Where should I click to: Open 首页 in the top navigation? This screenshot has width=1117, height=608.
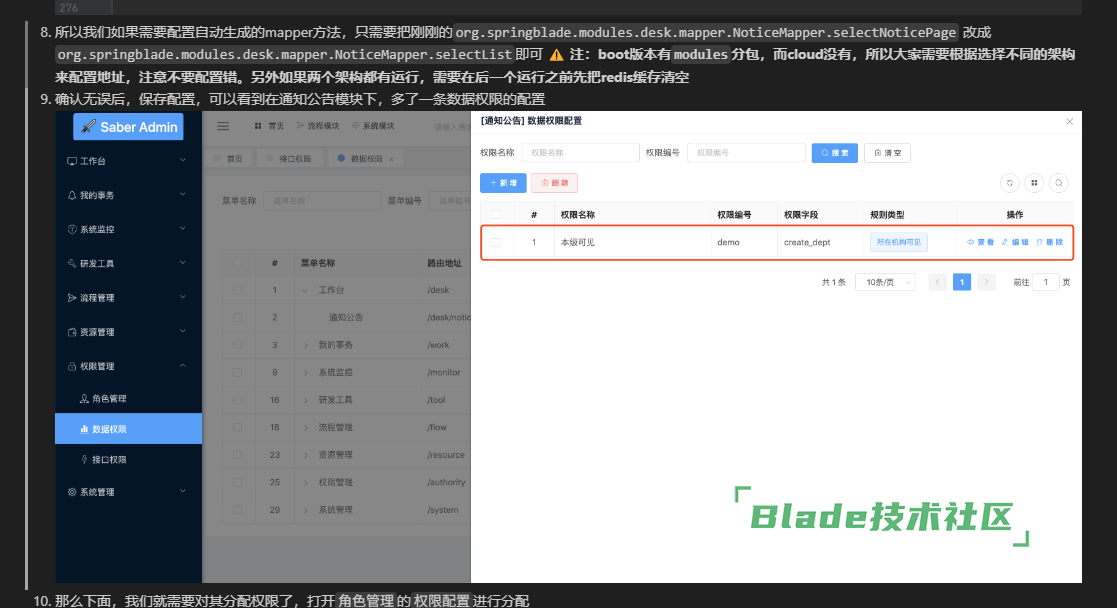point(269,126)
